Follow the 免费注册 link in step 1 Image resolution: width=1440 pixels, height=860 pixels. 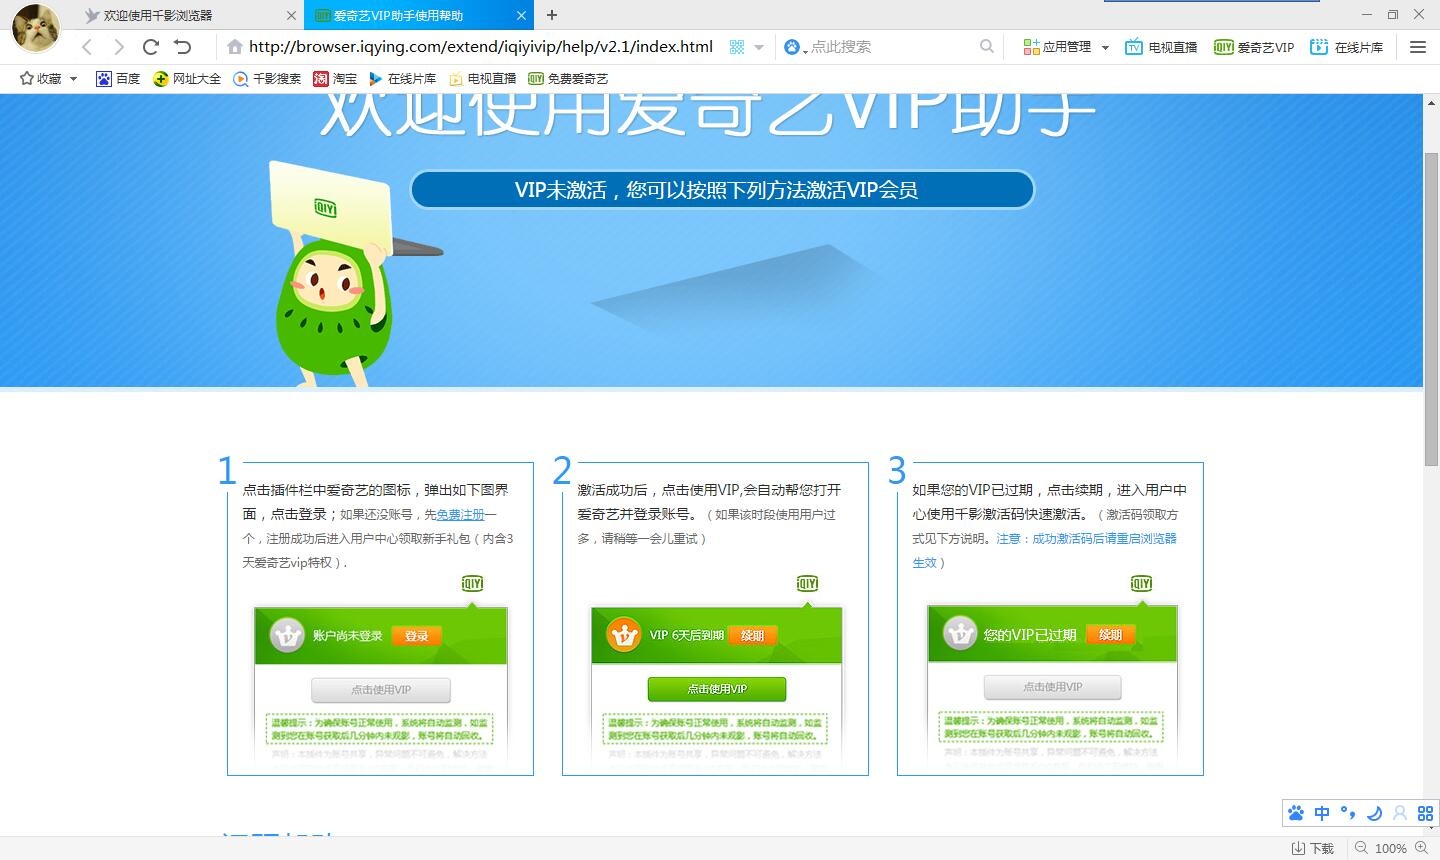(x=460, y=515)
